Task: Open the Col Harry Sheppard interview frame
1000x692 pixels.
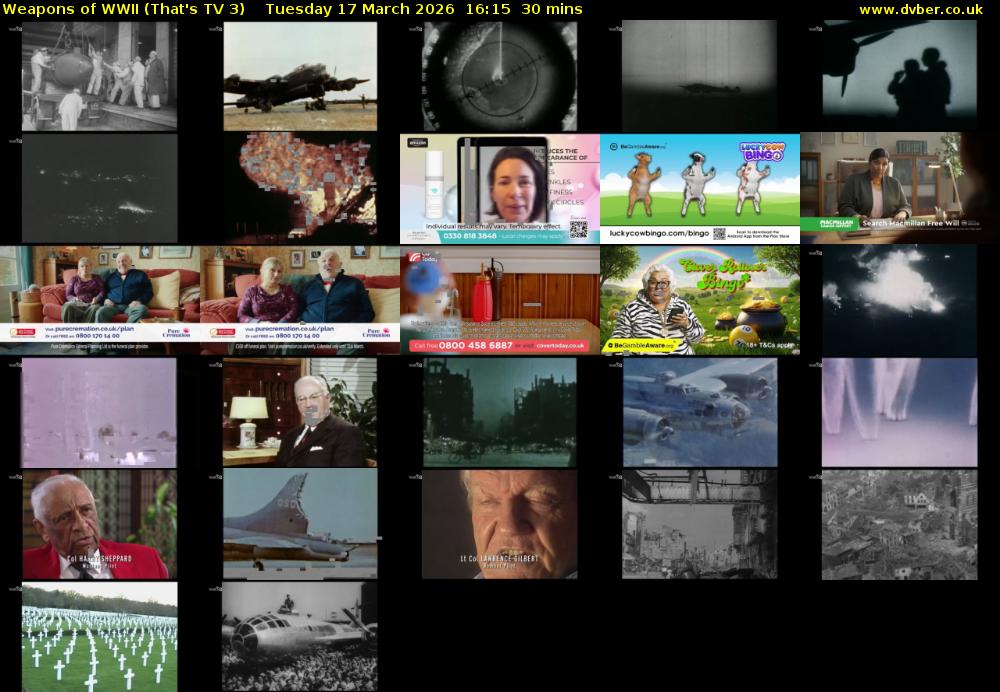Action: coord(99,524)
